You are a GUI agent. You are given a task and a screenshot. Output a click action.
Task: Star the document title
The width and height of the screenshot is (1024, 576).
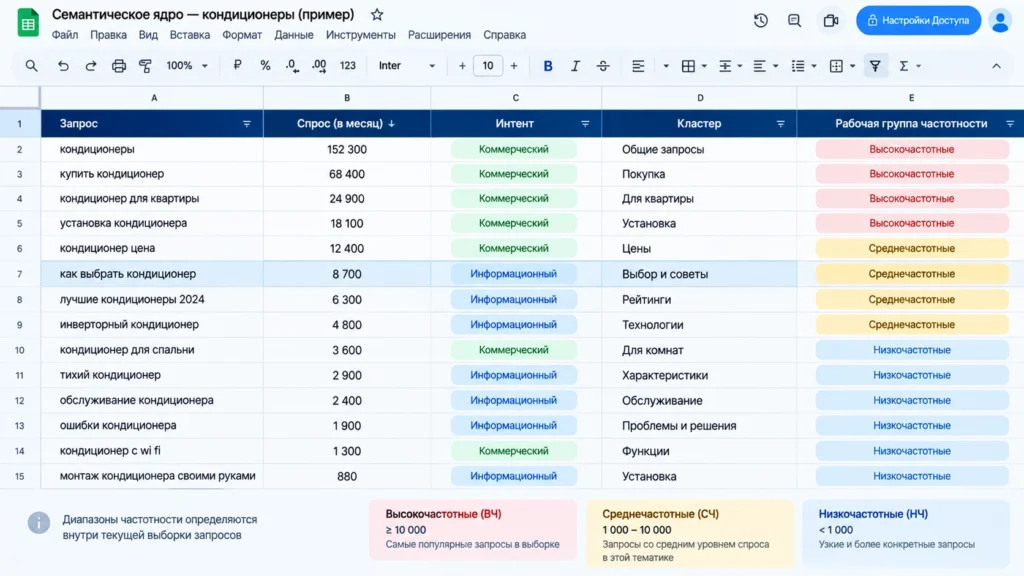point(377,14)
